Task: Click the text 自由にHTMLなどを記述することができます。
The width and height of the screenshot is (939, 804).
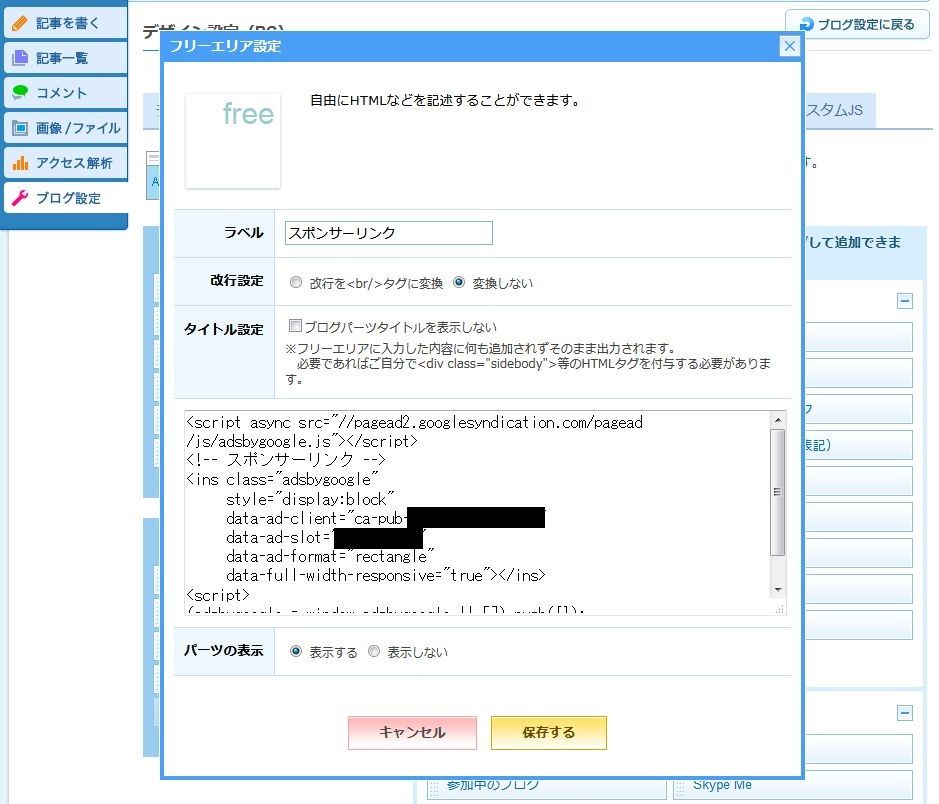Action: pyautogui.click(x=446, y=100)
